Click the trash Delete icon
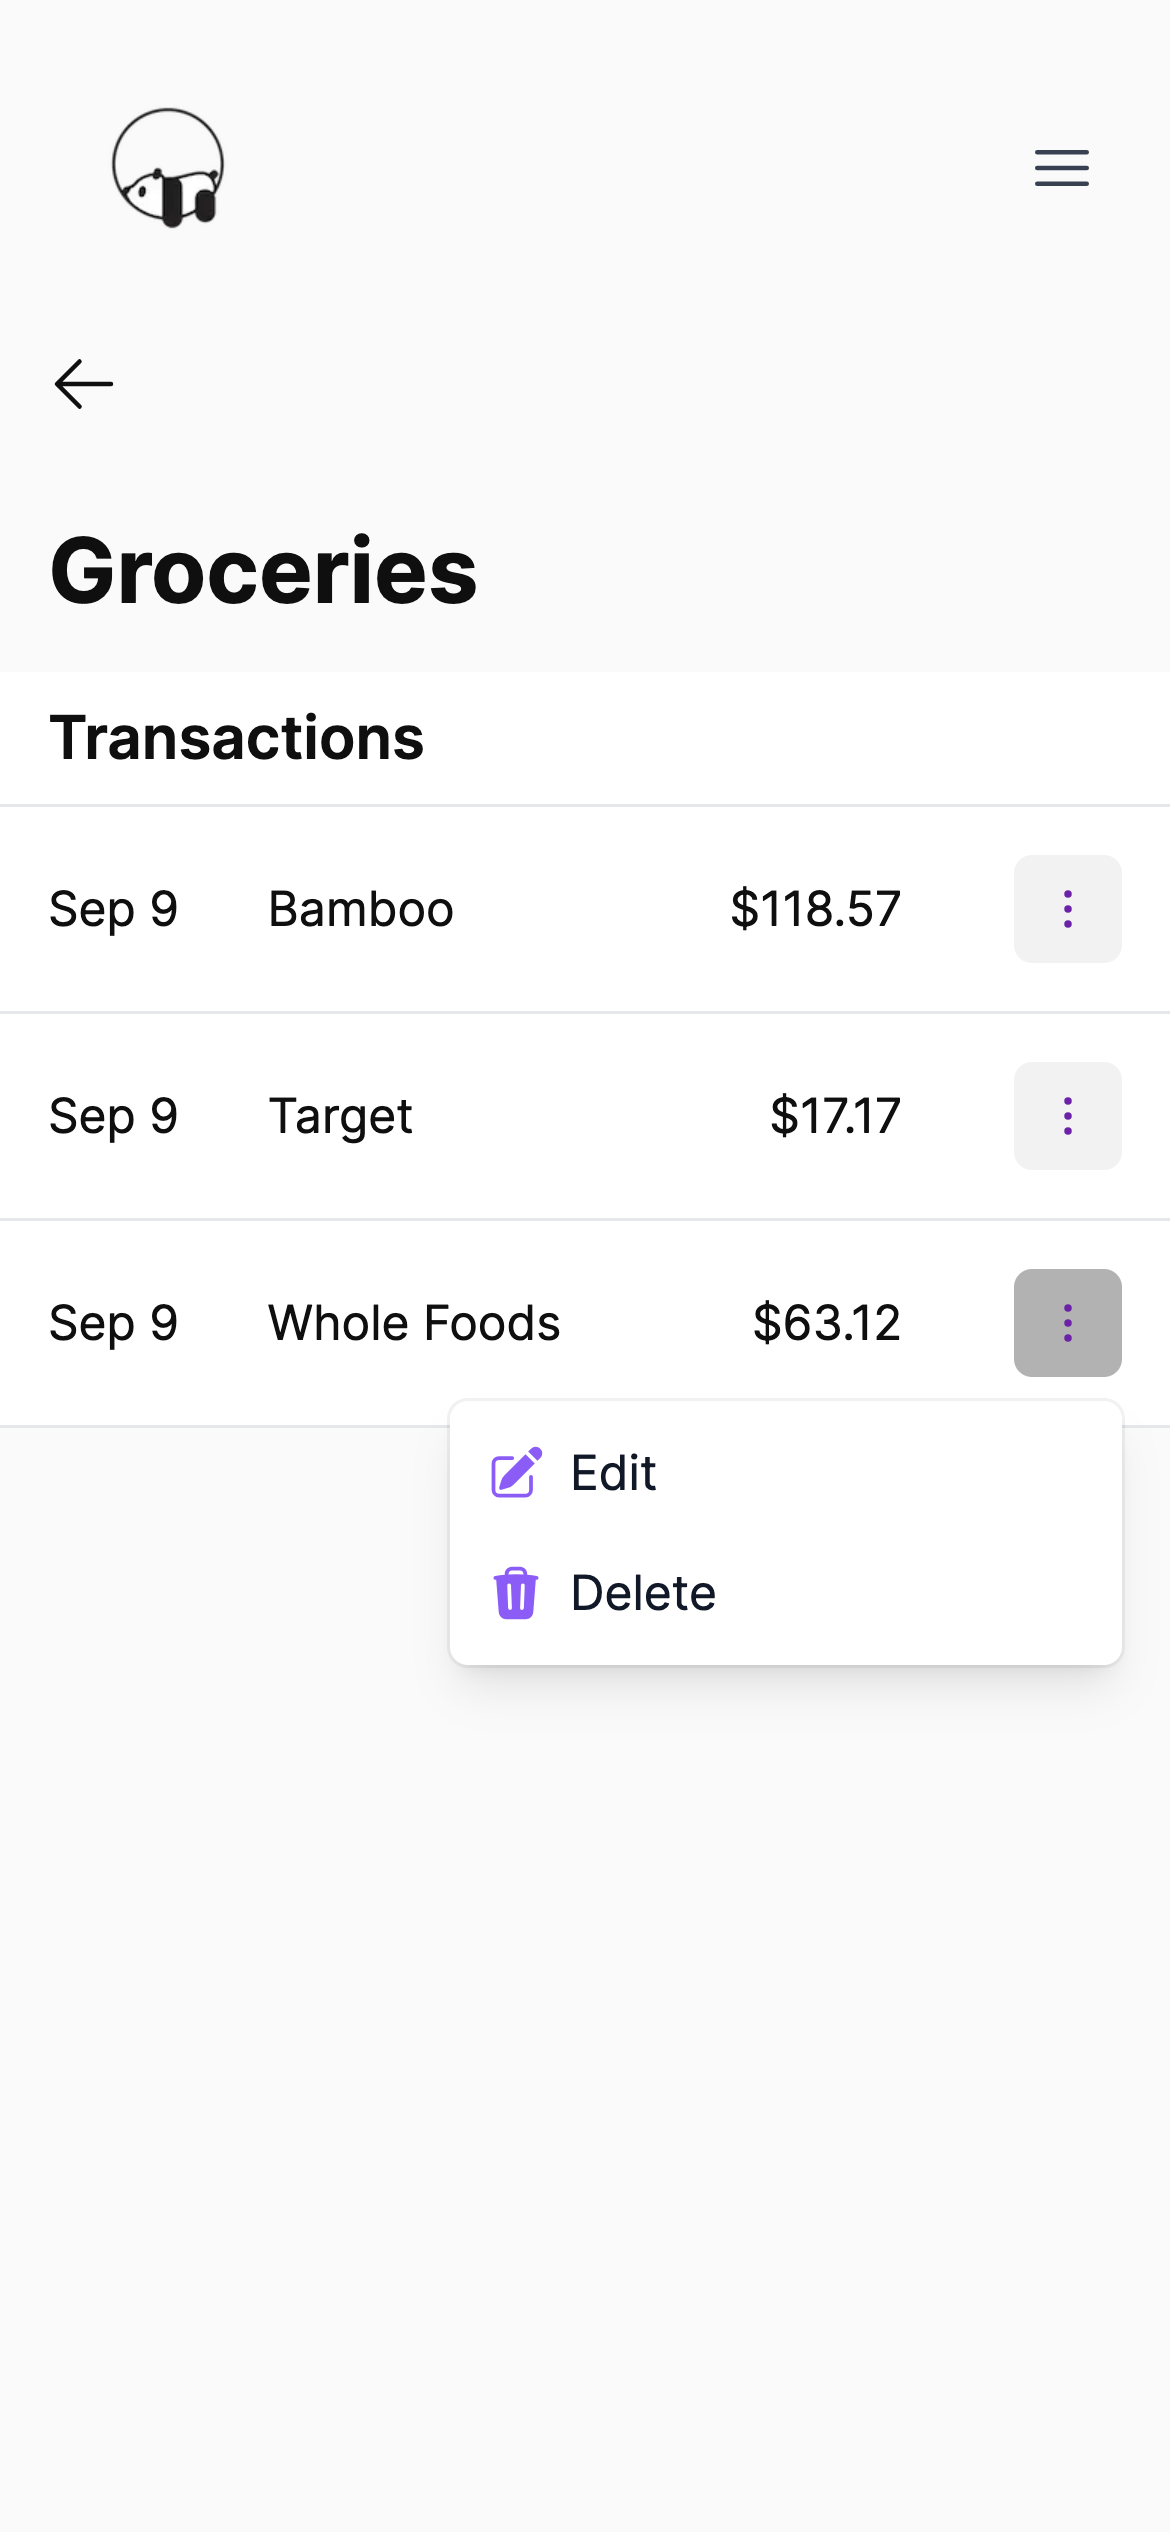 (516, 1592)
